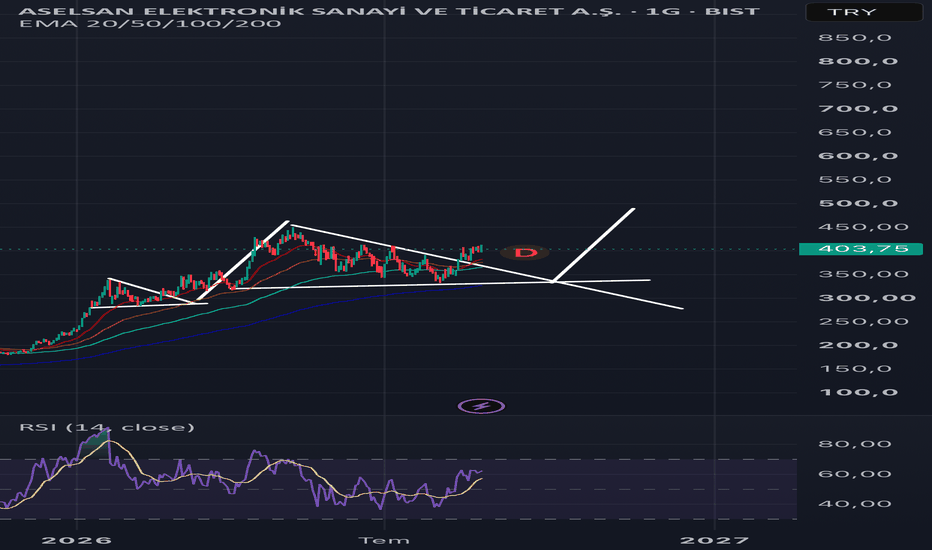
Task: Click the 300,00 price axis label
Action: [867, 298]
